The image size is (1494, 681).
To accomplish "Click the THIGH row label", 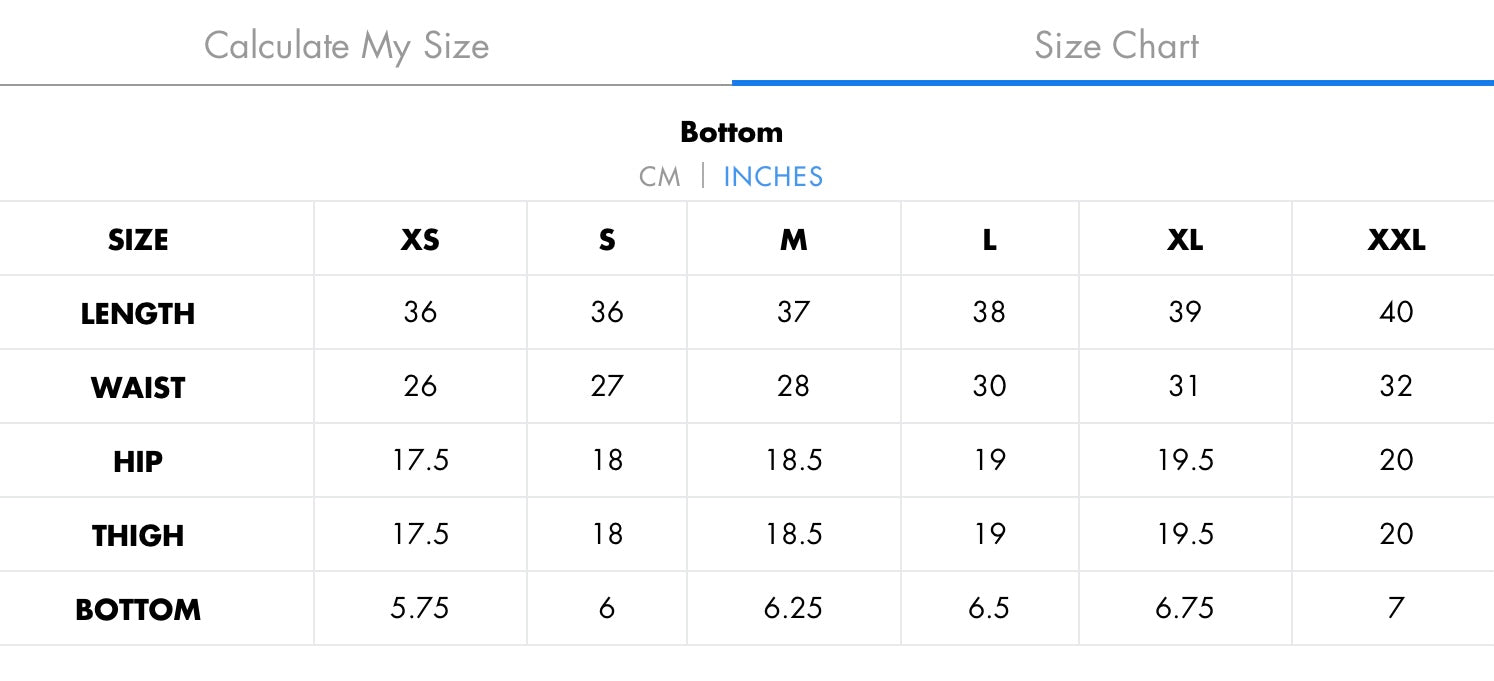I will 138,536.
